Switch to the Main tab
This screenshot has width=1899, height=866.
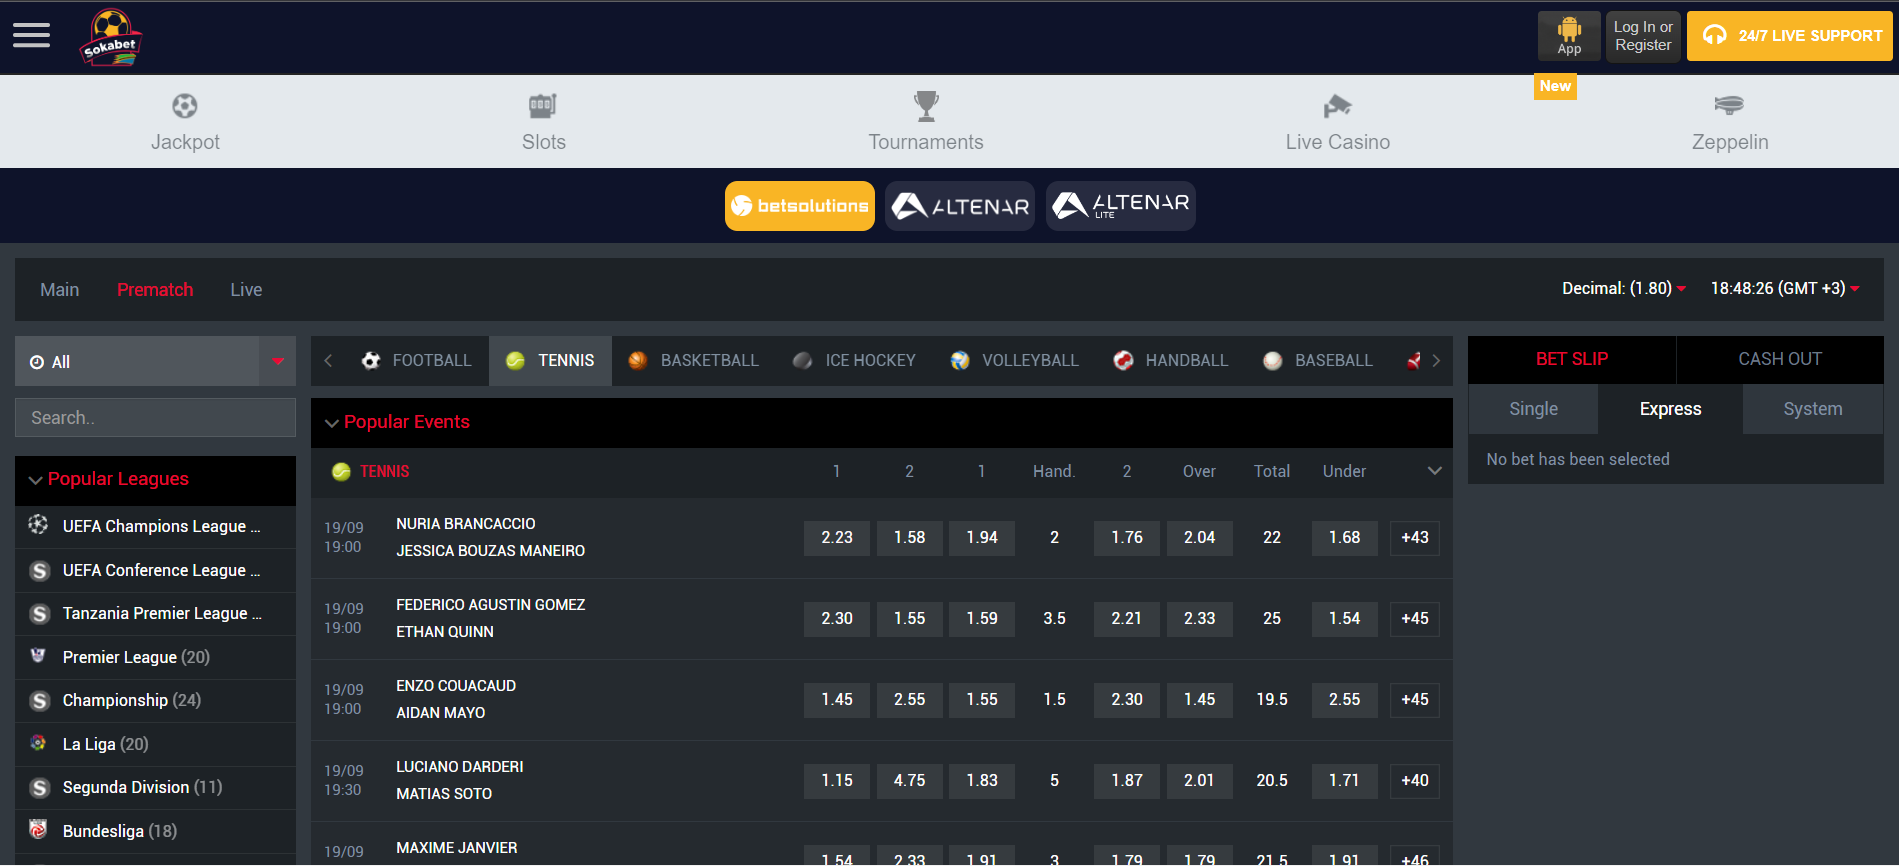[x=59, y=290]
